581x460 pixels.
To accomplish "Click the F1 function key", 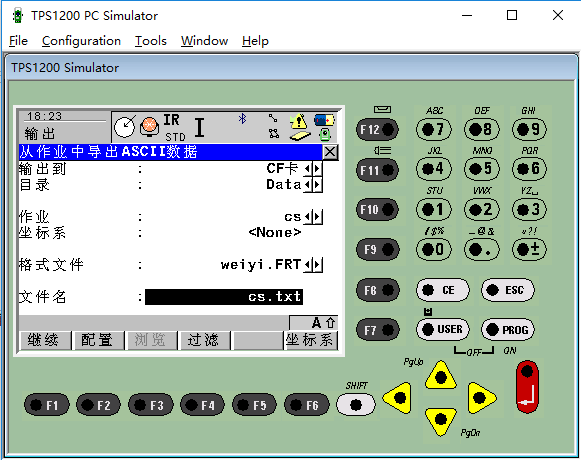I will click(x=47, y=405).
